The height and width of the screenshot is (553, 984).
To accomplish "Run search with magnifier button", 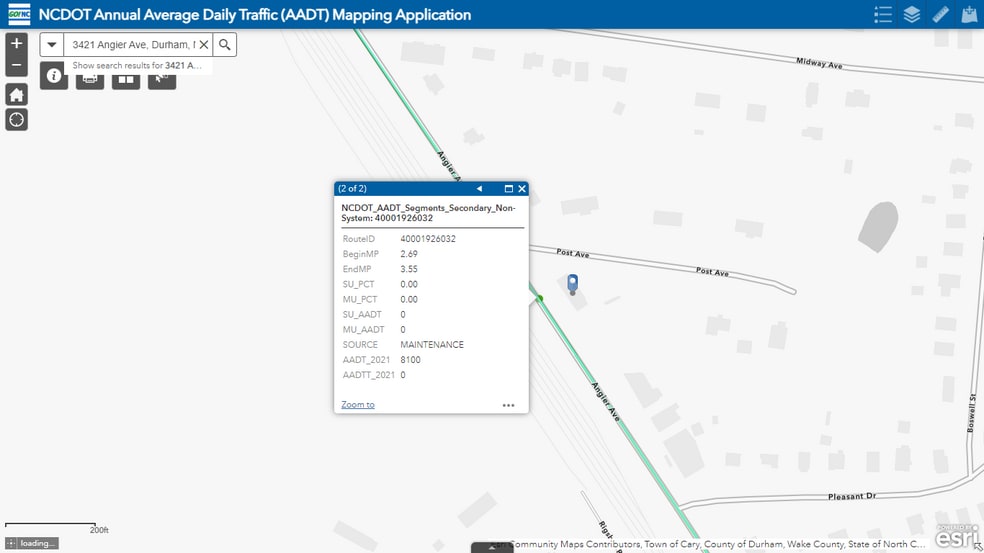I will coord(225,45).
